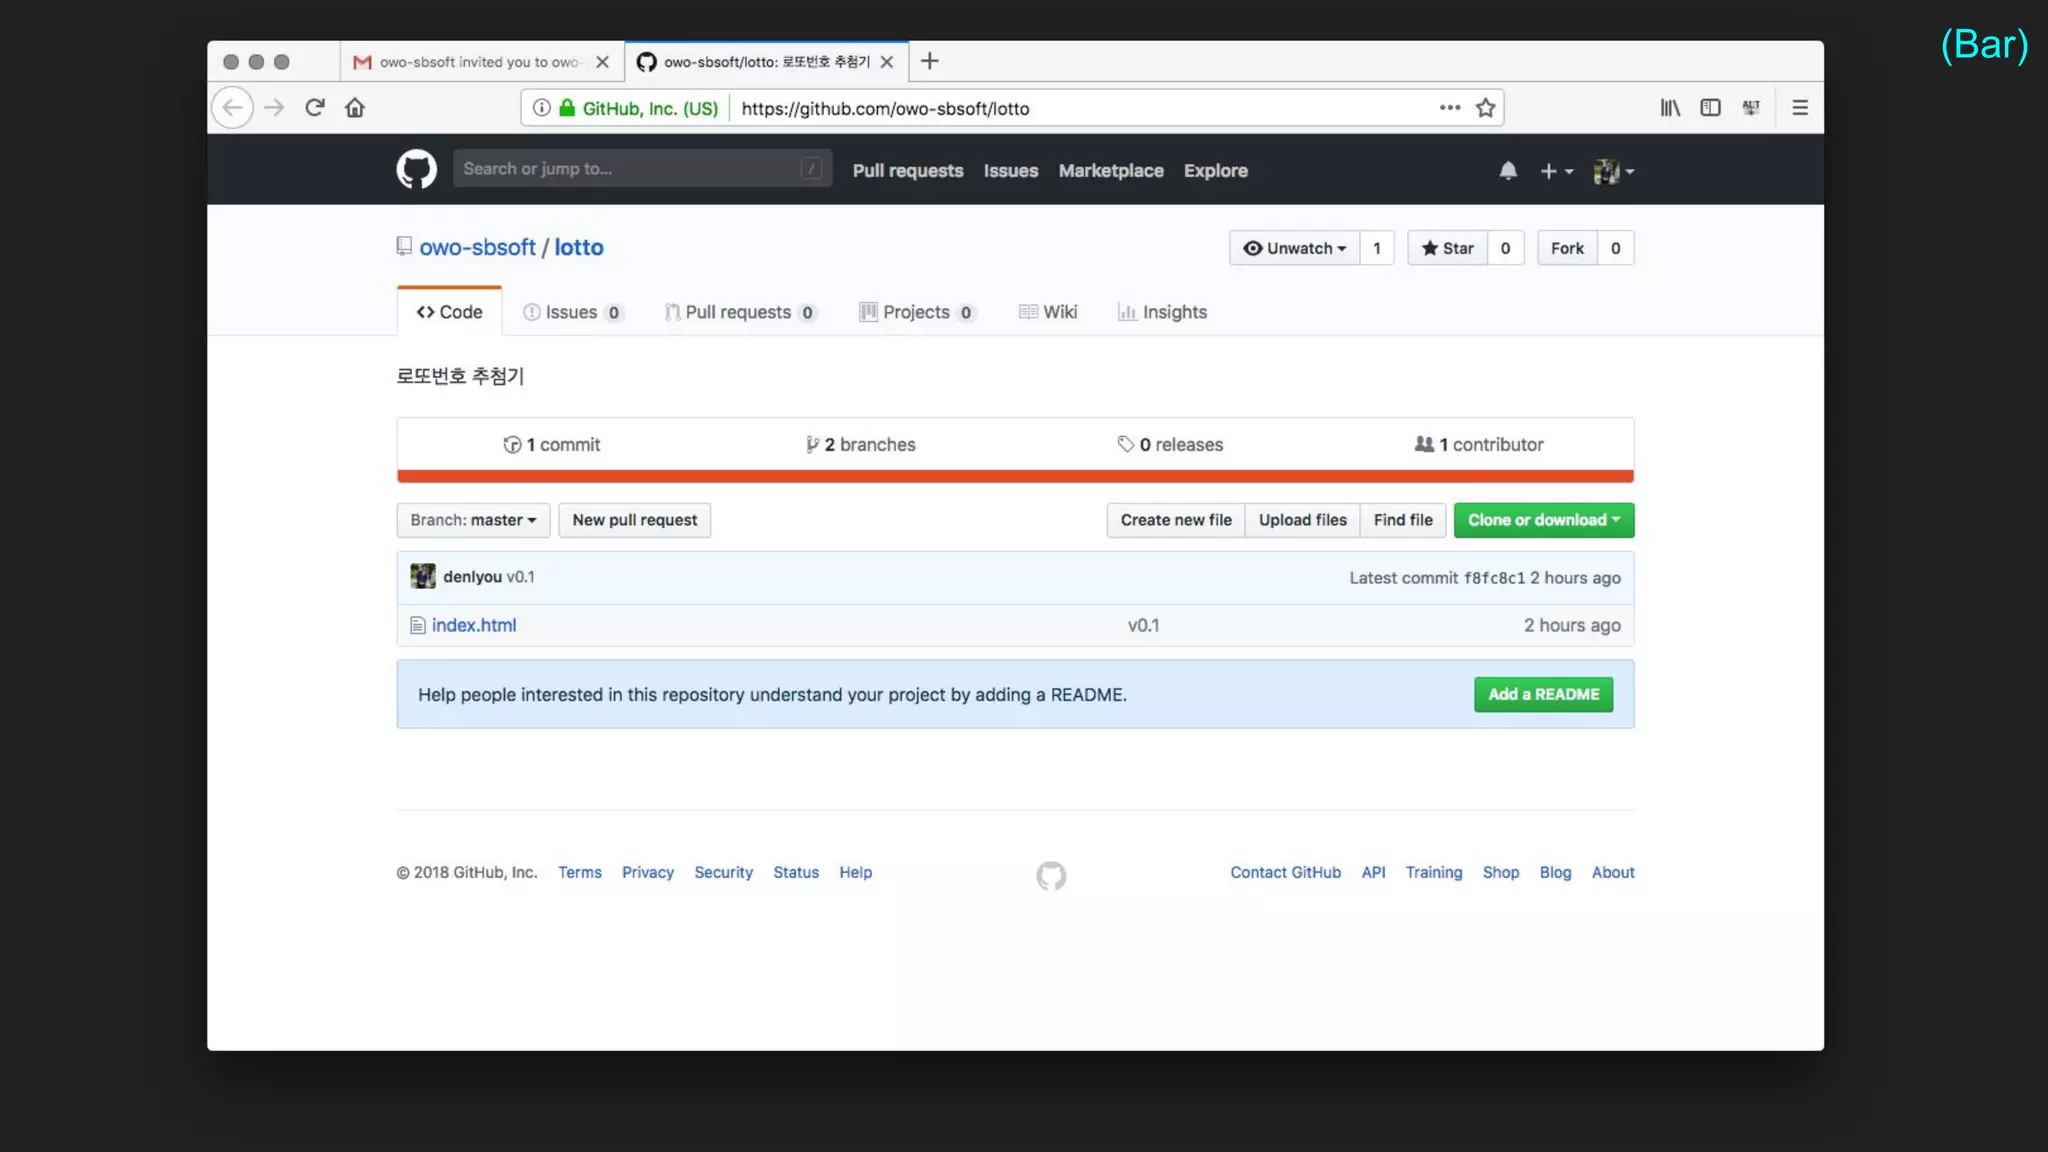Bookmark this page with star icon
Image resolution: width=2048 pixels, height=1152 pixels.
tap(1485, 108)
